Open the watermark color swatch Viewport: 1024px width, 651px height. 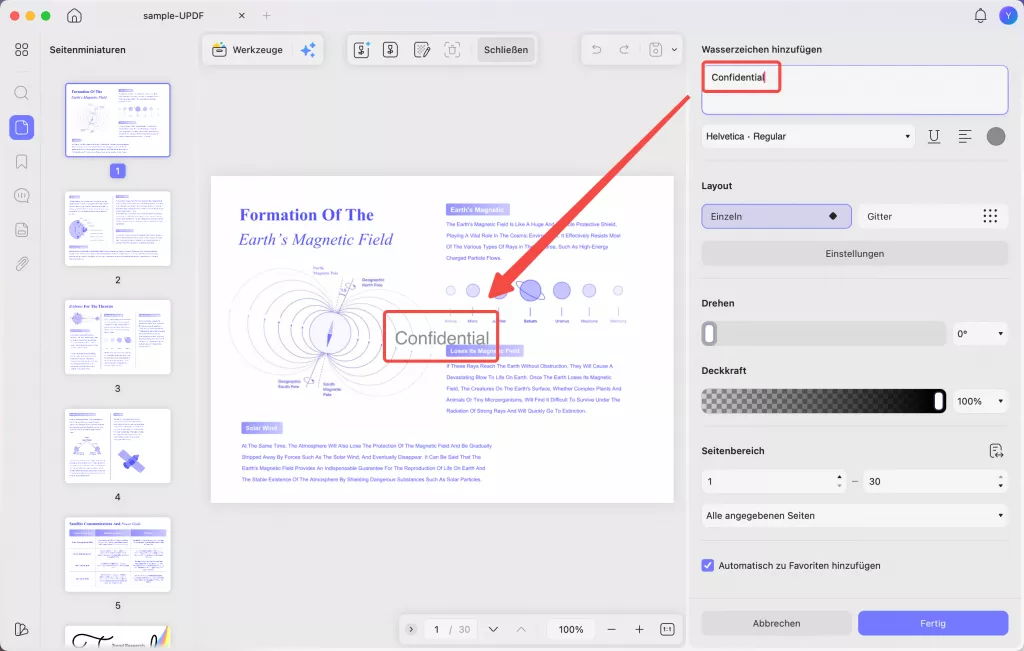[995, 136]
